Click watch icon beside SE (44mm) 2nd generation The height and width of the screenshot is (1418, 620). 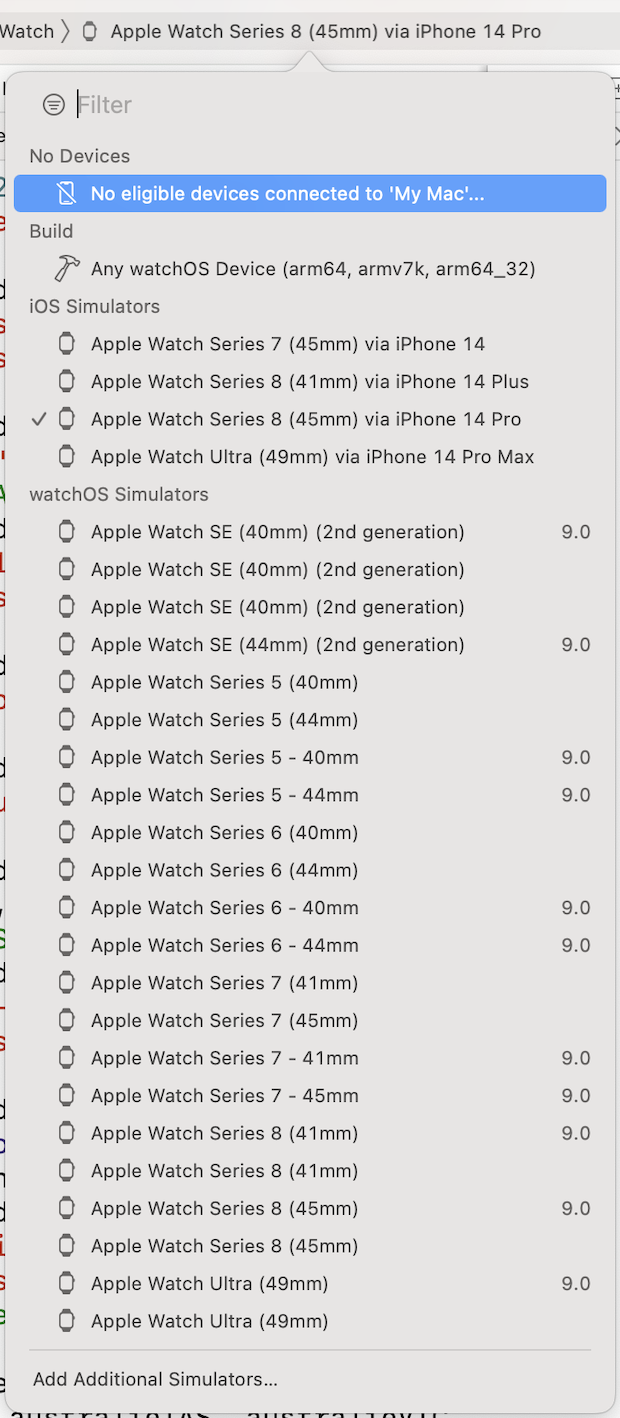(x=67, y=644)
